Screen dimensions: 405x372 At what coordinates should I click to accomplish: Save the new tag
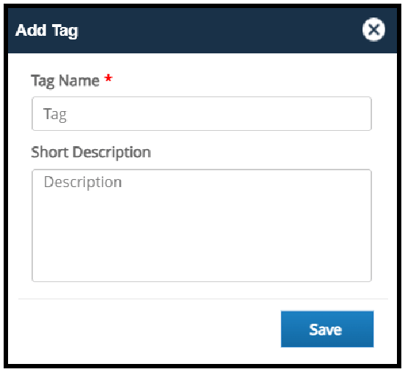[x=327, y=329]
